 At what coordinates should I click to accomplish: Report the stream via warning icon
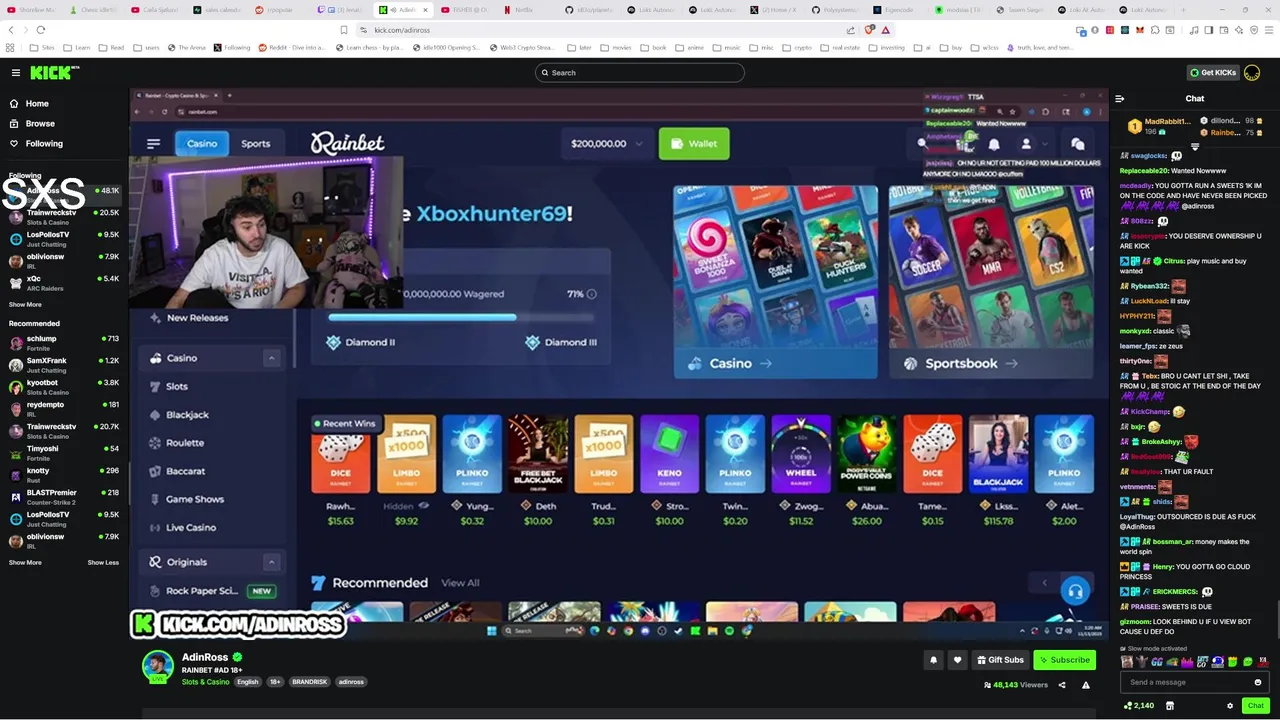point(1085,685)
